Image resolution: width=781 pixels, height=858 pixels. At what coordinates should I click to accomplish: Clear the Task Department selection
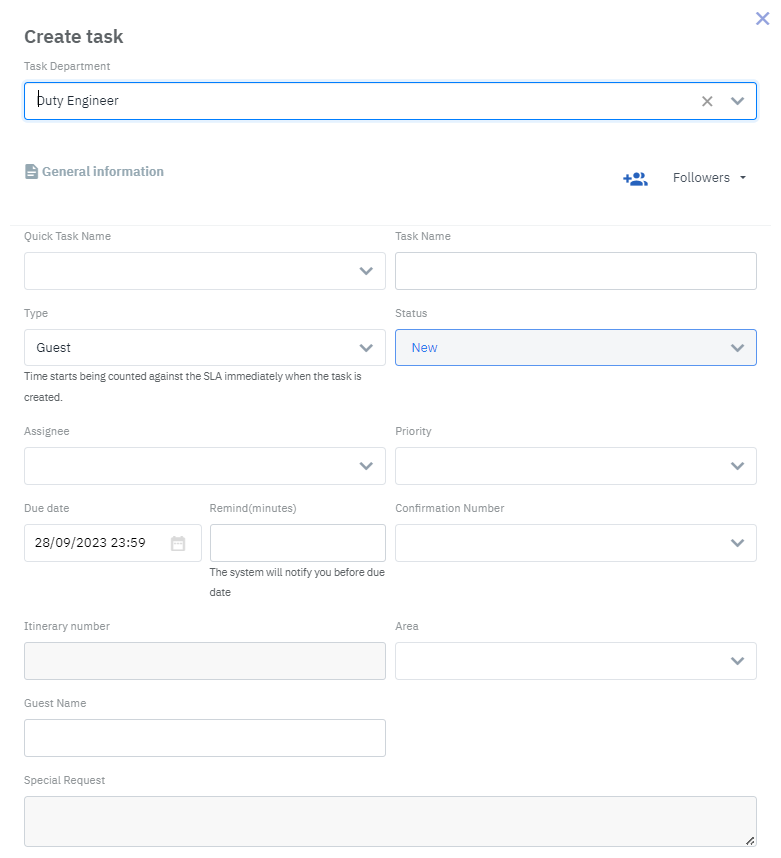(707, 101)
